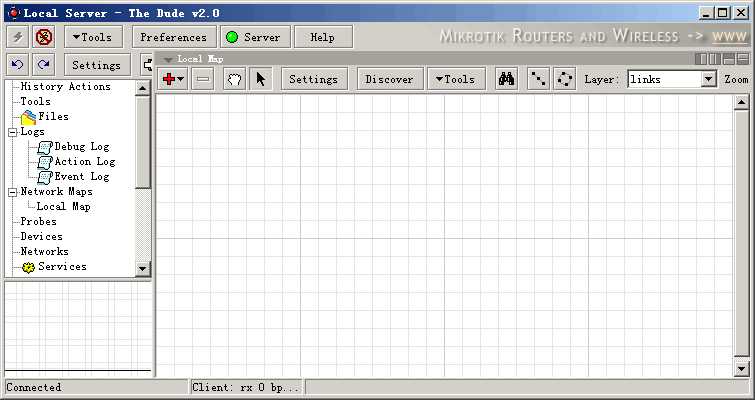Click the undo arrow icon
The height and width of the screenshot is (400, 755).
point(17,65)
